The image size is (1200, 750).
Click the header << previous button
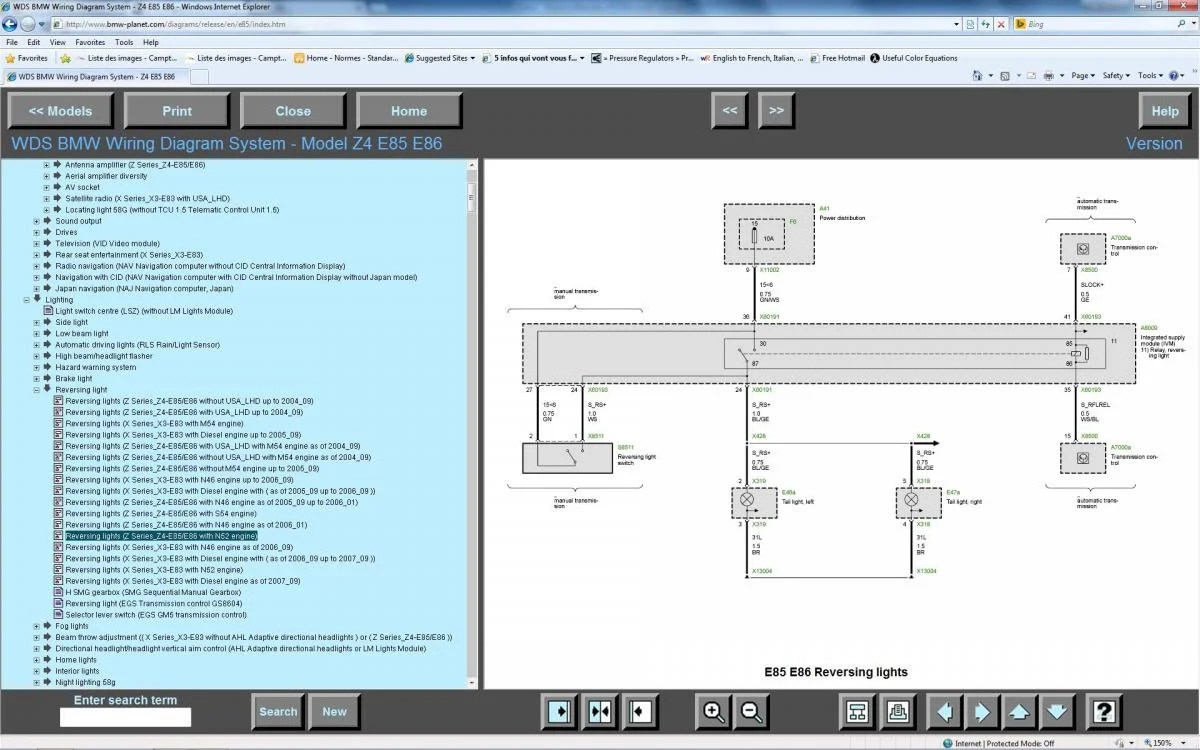click(x=730, y=111)
